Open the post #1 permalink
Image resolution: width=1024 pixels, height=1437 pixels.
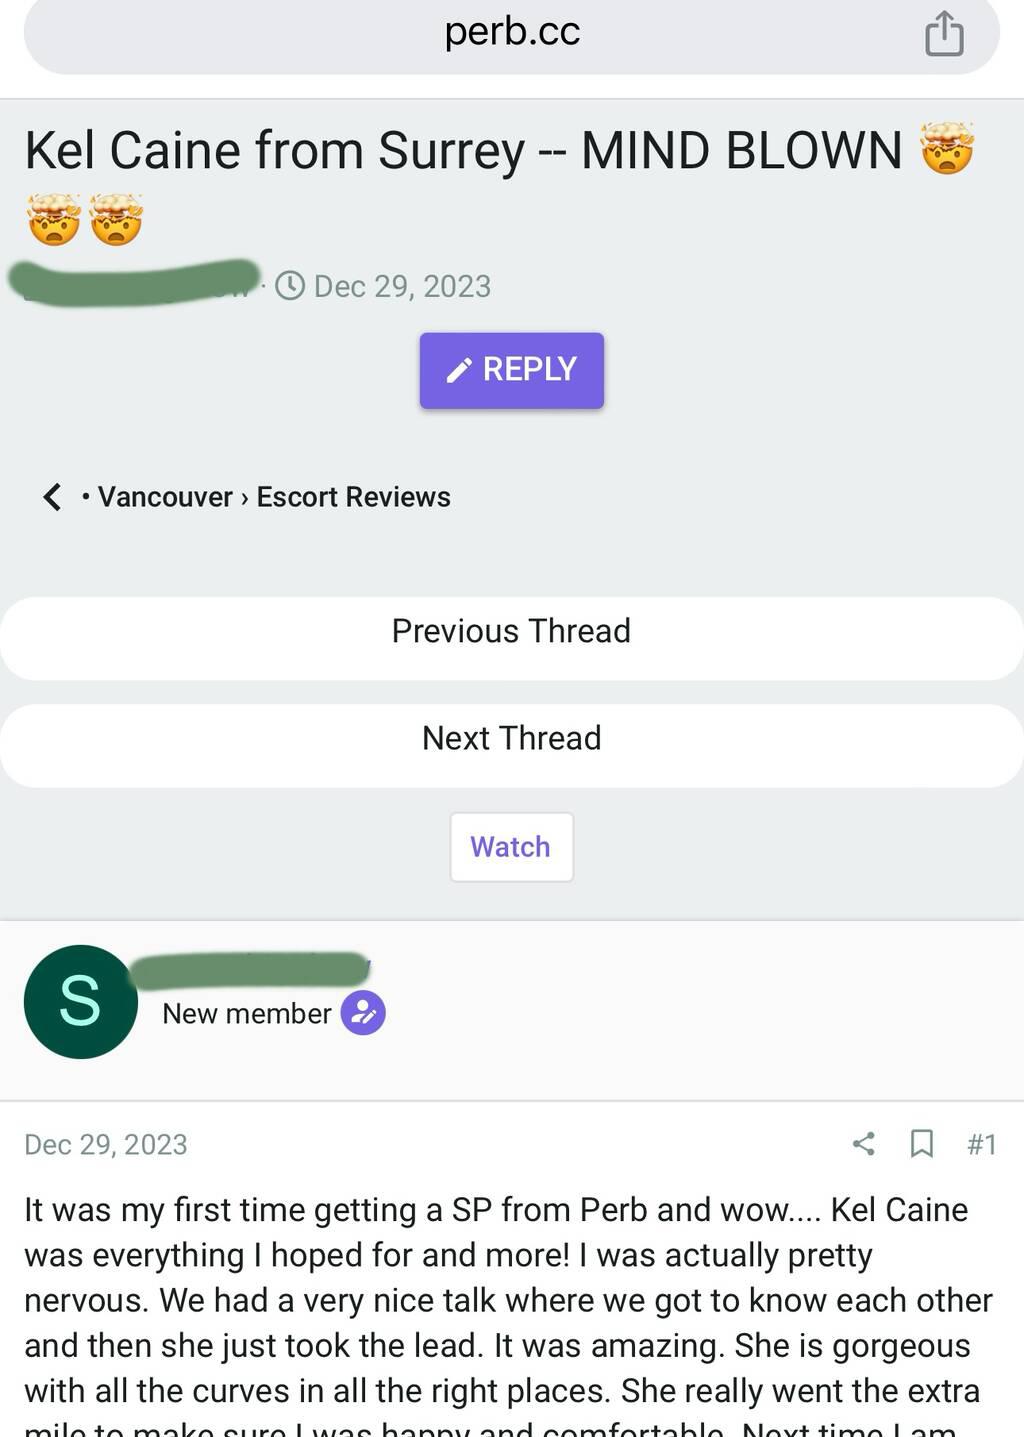(x=982, y=1144)
